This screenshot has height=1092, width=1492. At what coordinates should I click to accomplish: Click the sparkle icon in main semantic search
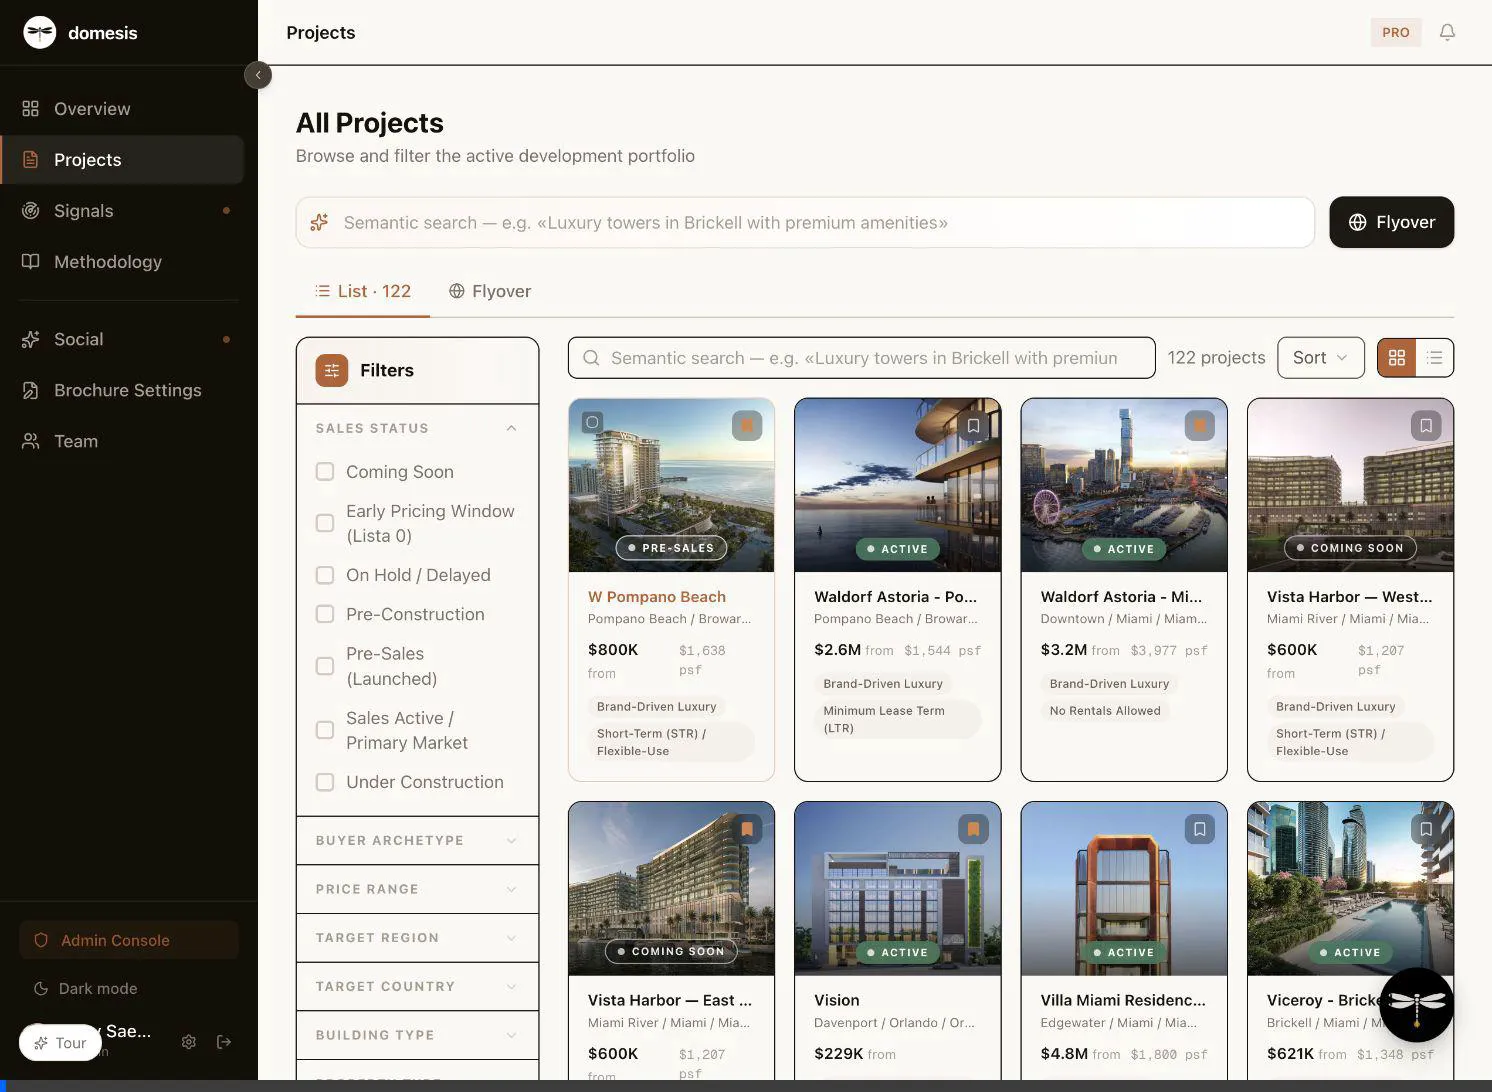[x=319, y=222]
